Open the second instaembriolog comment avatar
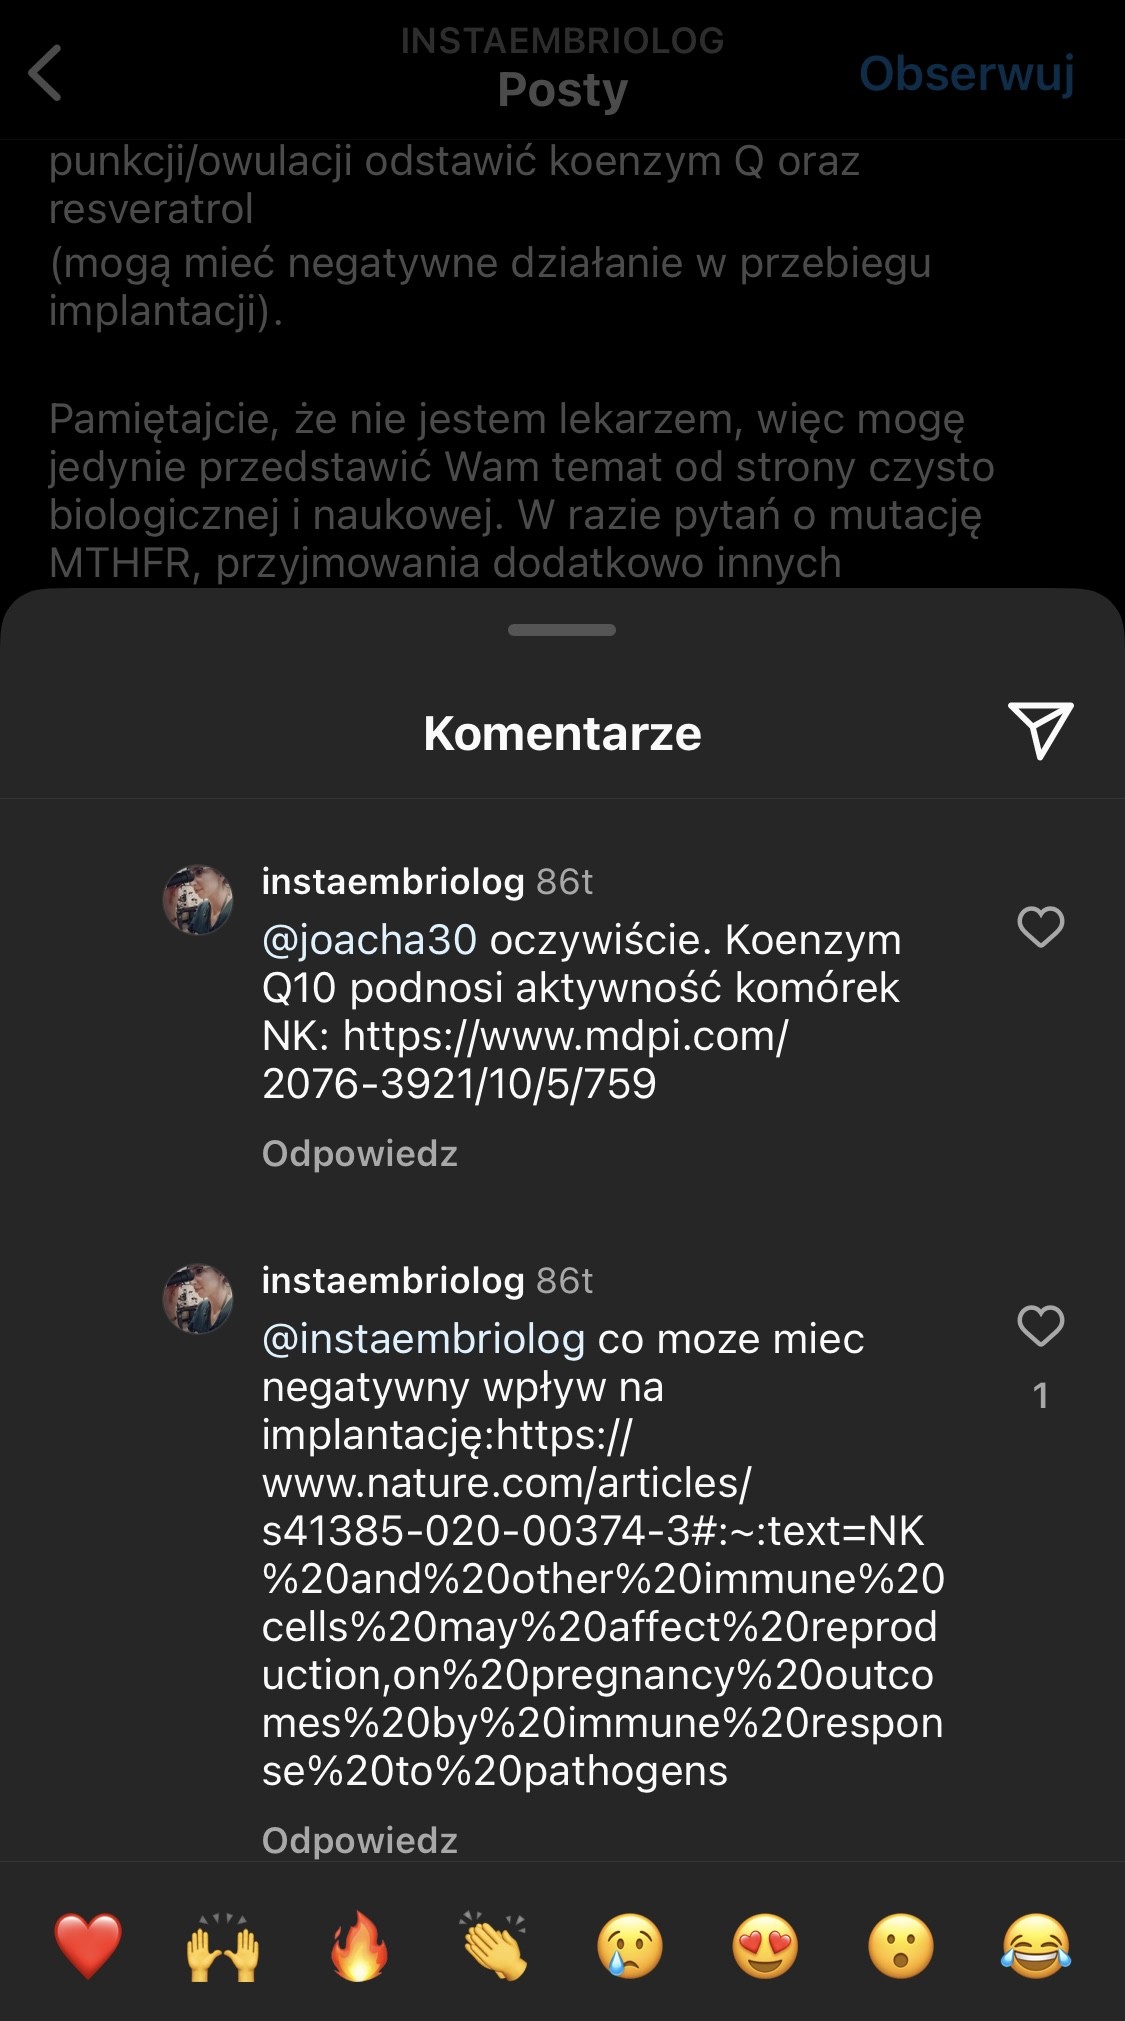 (198, 1299)
